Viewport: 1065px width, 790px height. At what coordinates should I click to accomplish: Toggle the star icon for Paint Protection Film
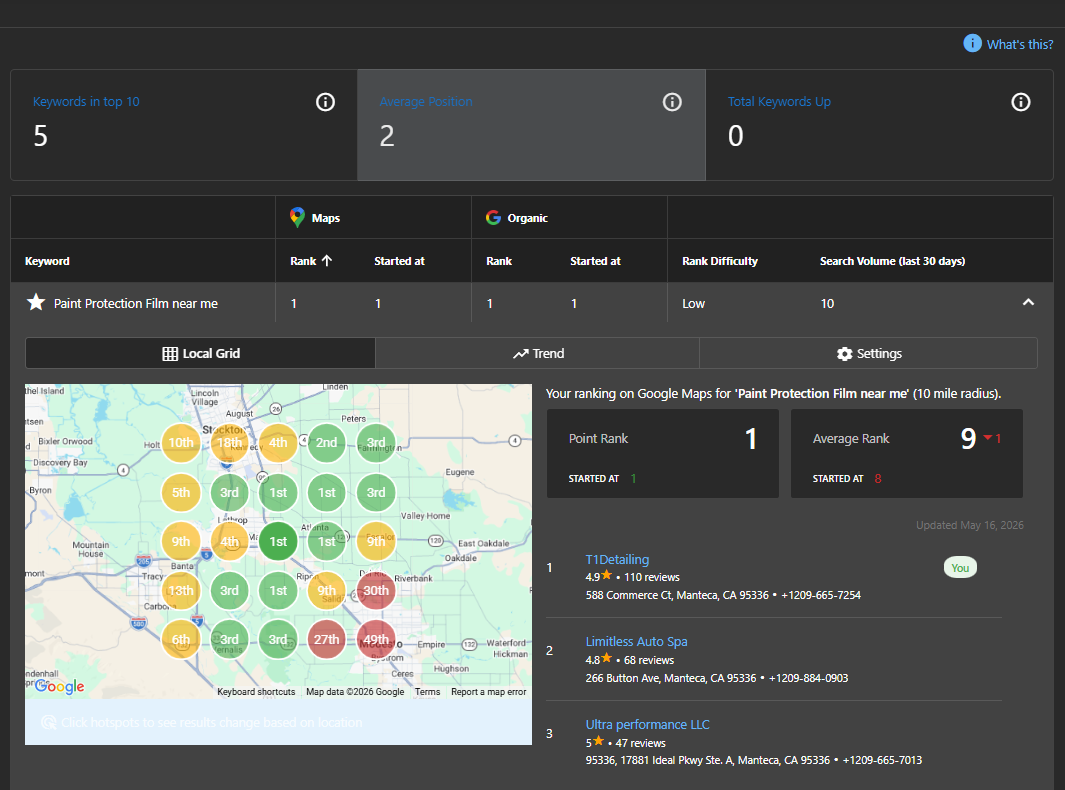tap(36, 302)
